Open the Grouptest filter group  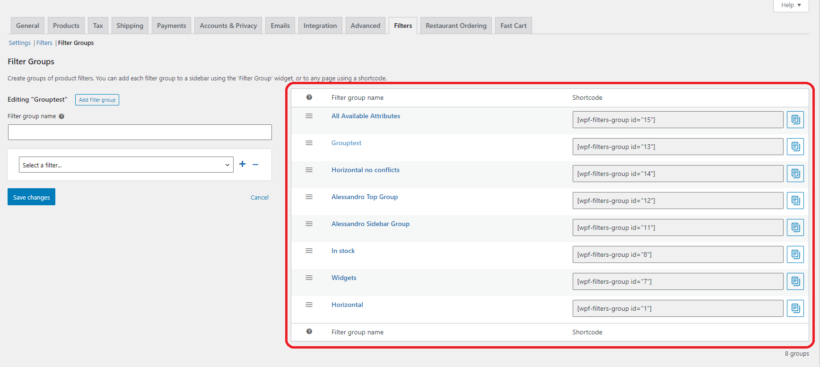pyautogui.click(x=347, y=143)
